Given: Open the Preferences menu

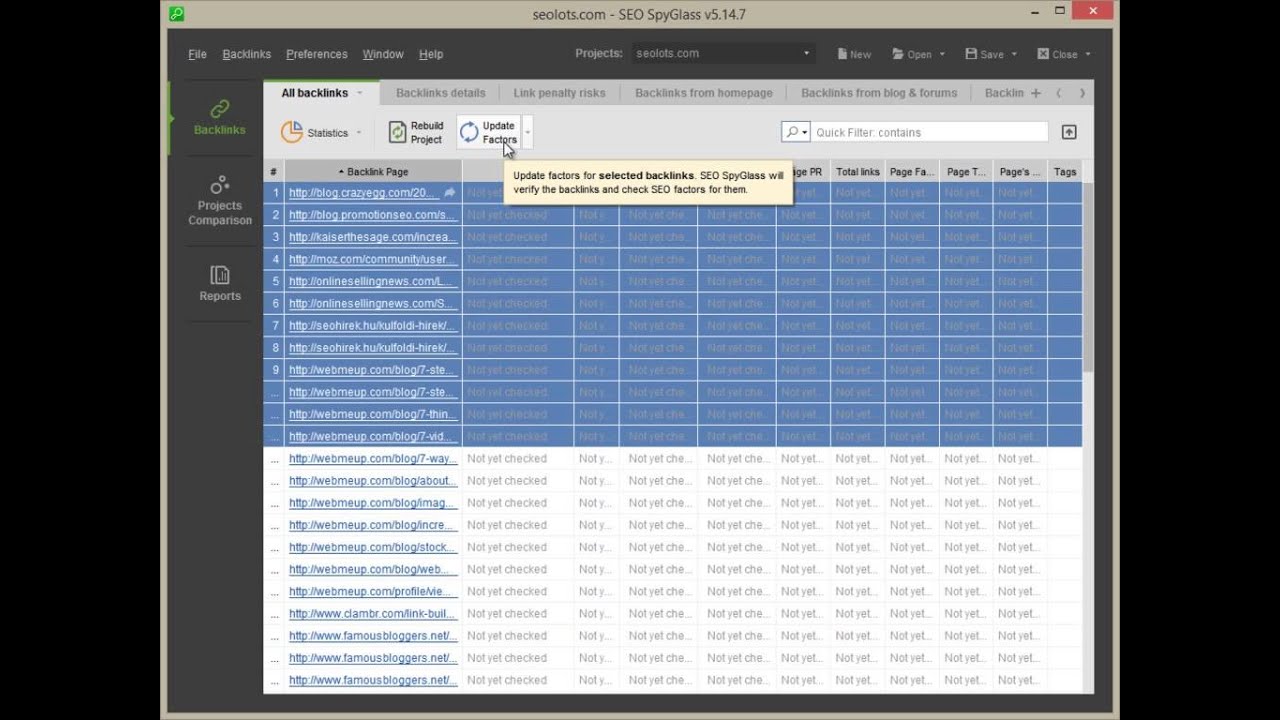Looking at the screenshot, I should (x=316, y=54).
